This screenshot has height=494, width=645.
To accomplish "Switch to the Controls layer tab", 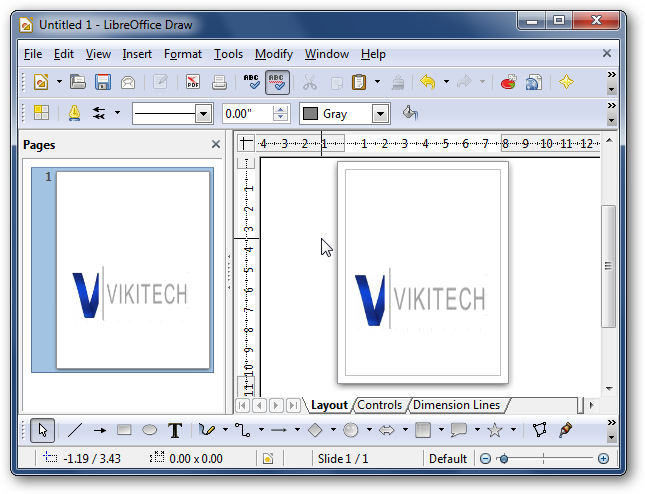I will pos(379,405).
